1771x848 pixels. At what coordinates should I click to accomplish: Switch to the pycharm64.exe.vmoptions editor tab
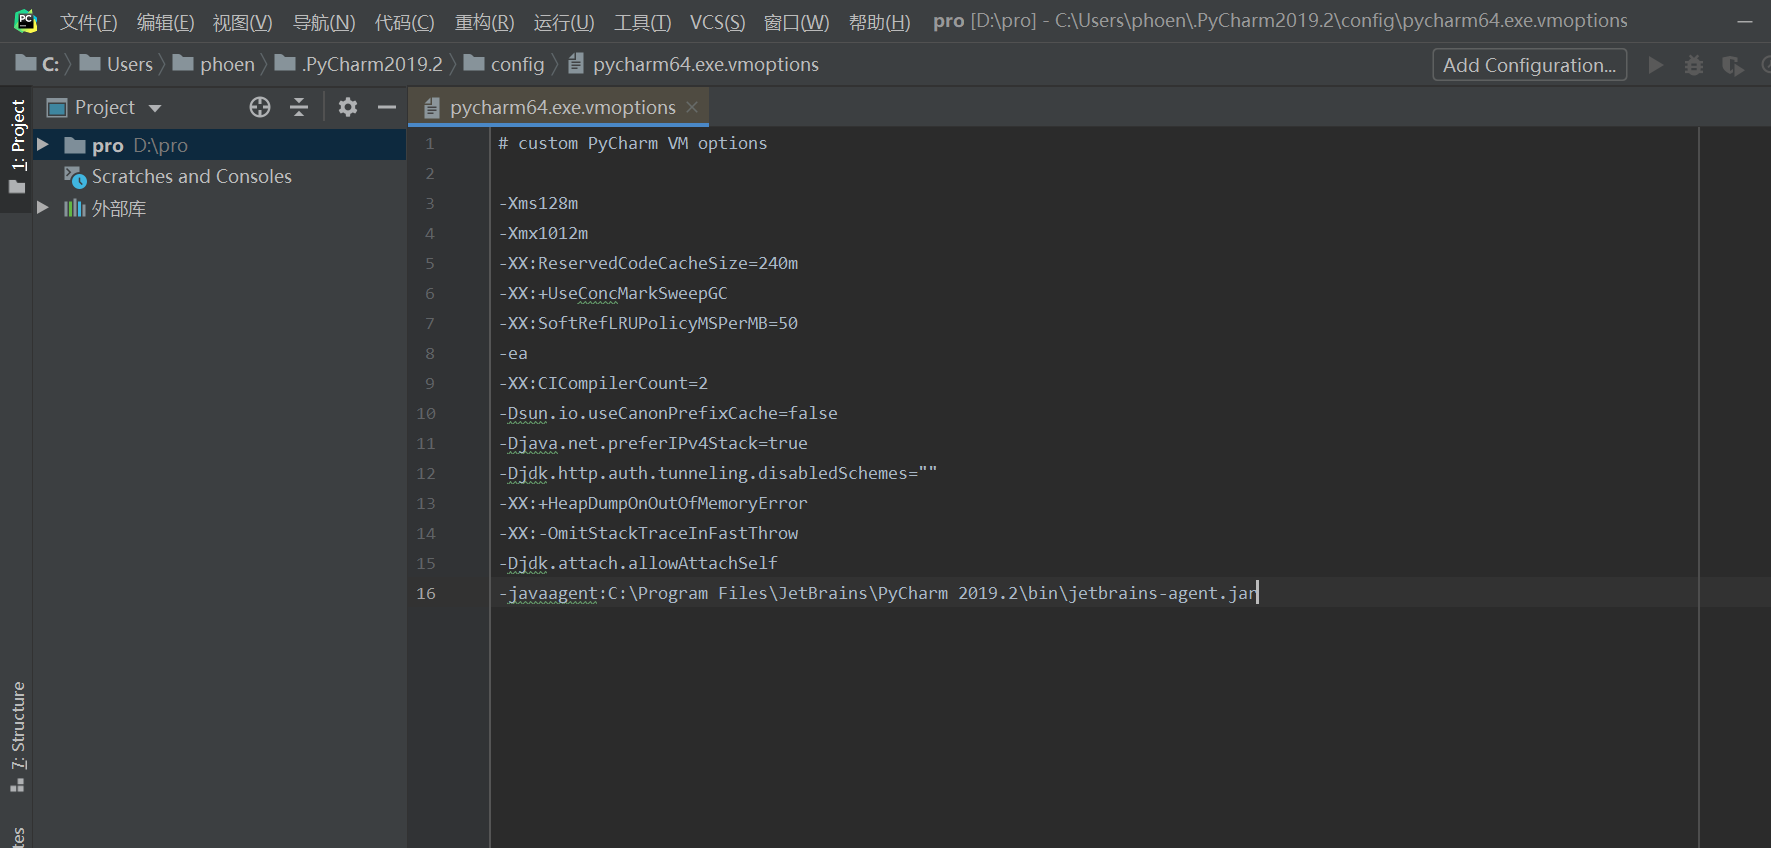[562, 107]
